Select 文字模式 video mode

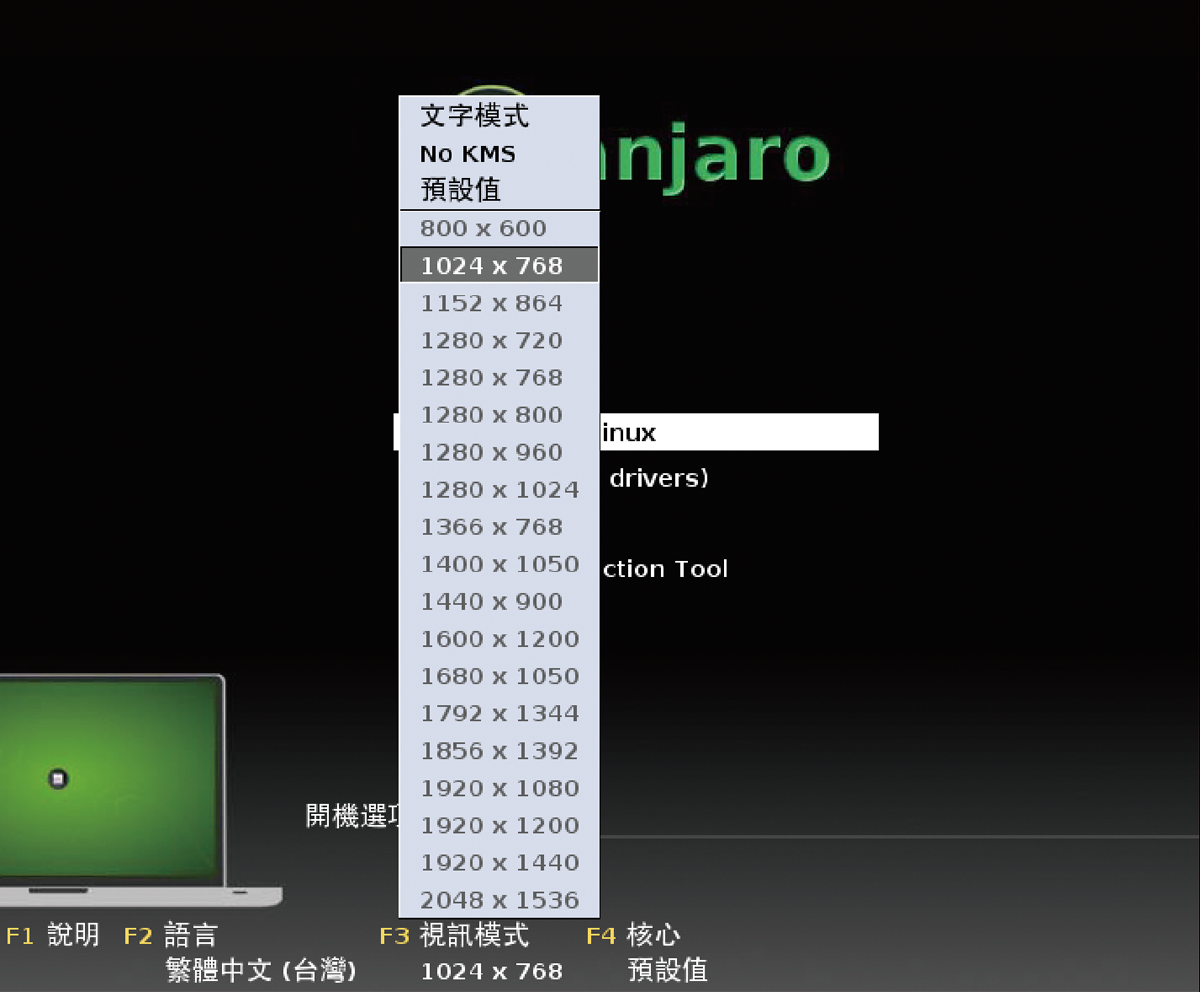(x=499, y=116)
